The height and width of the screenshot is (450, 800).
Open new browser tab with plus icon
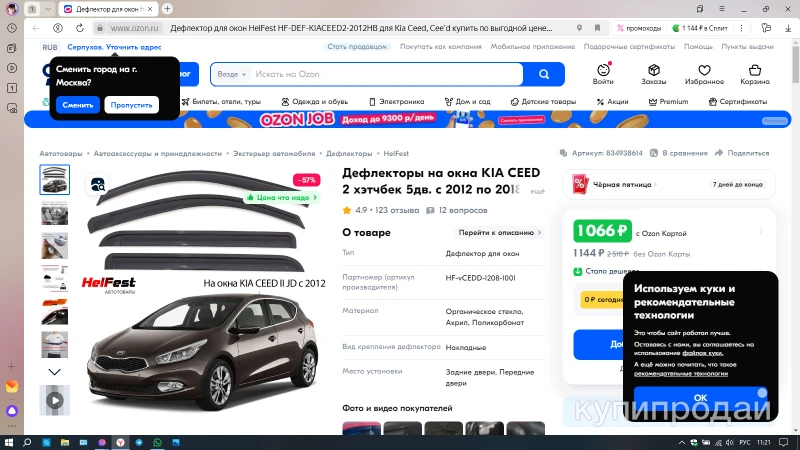(x=167, y=9)
